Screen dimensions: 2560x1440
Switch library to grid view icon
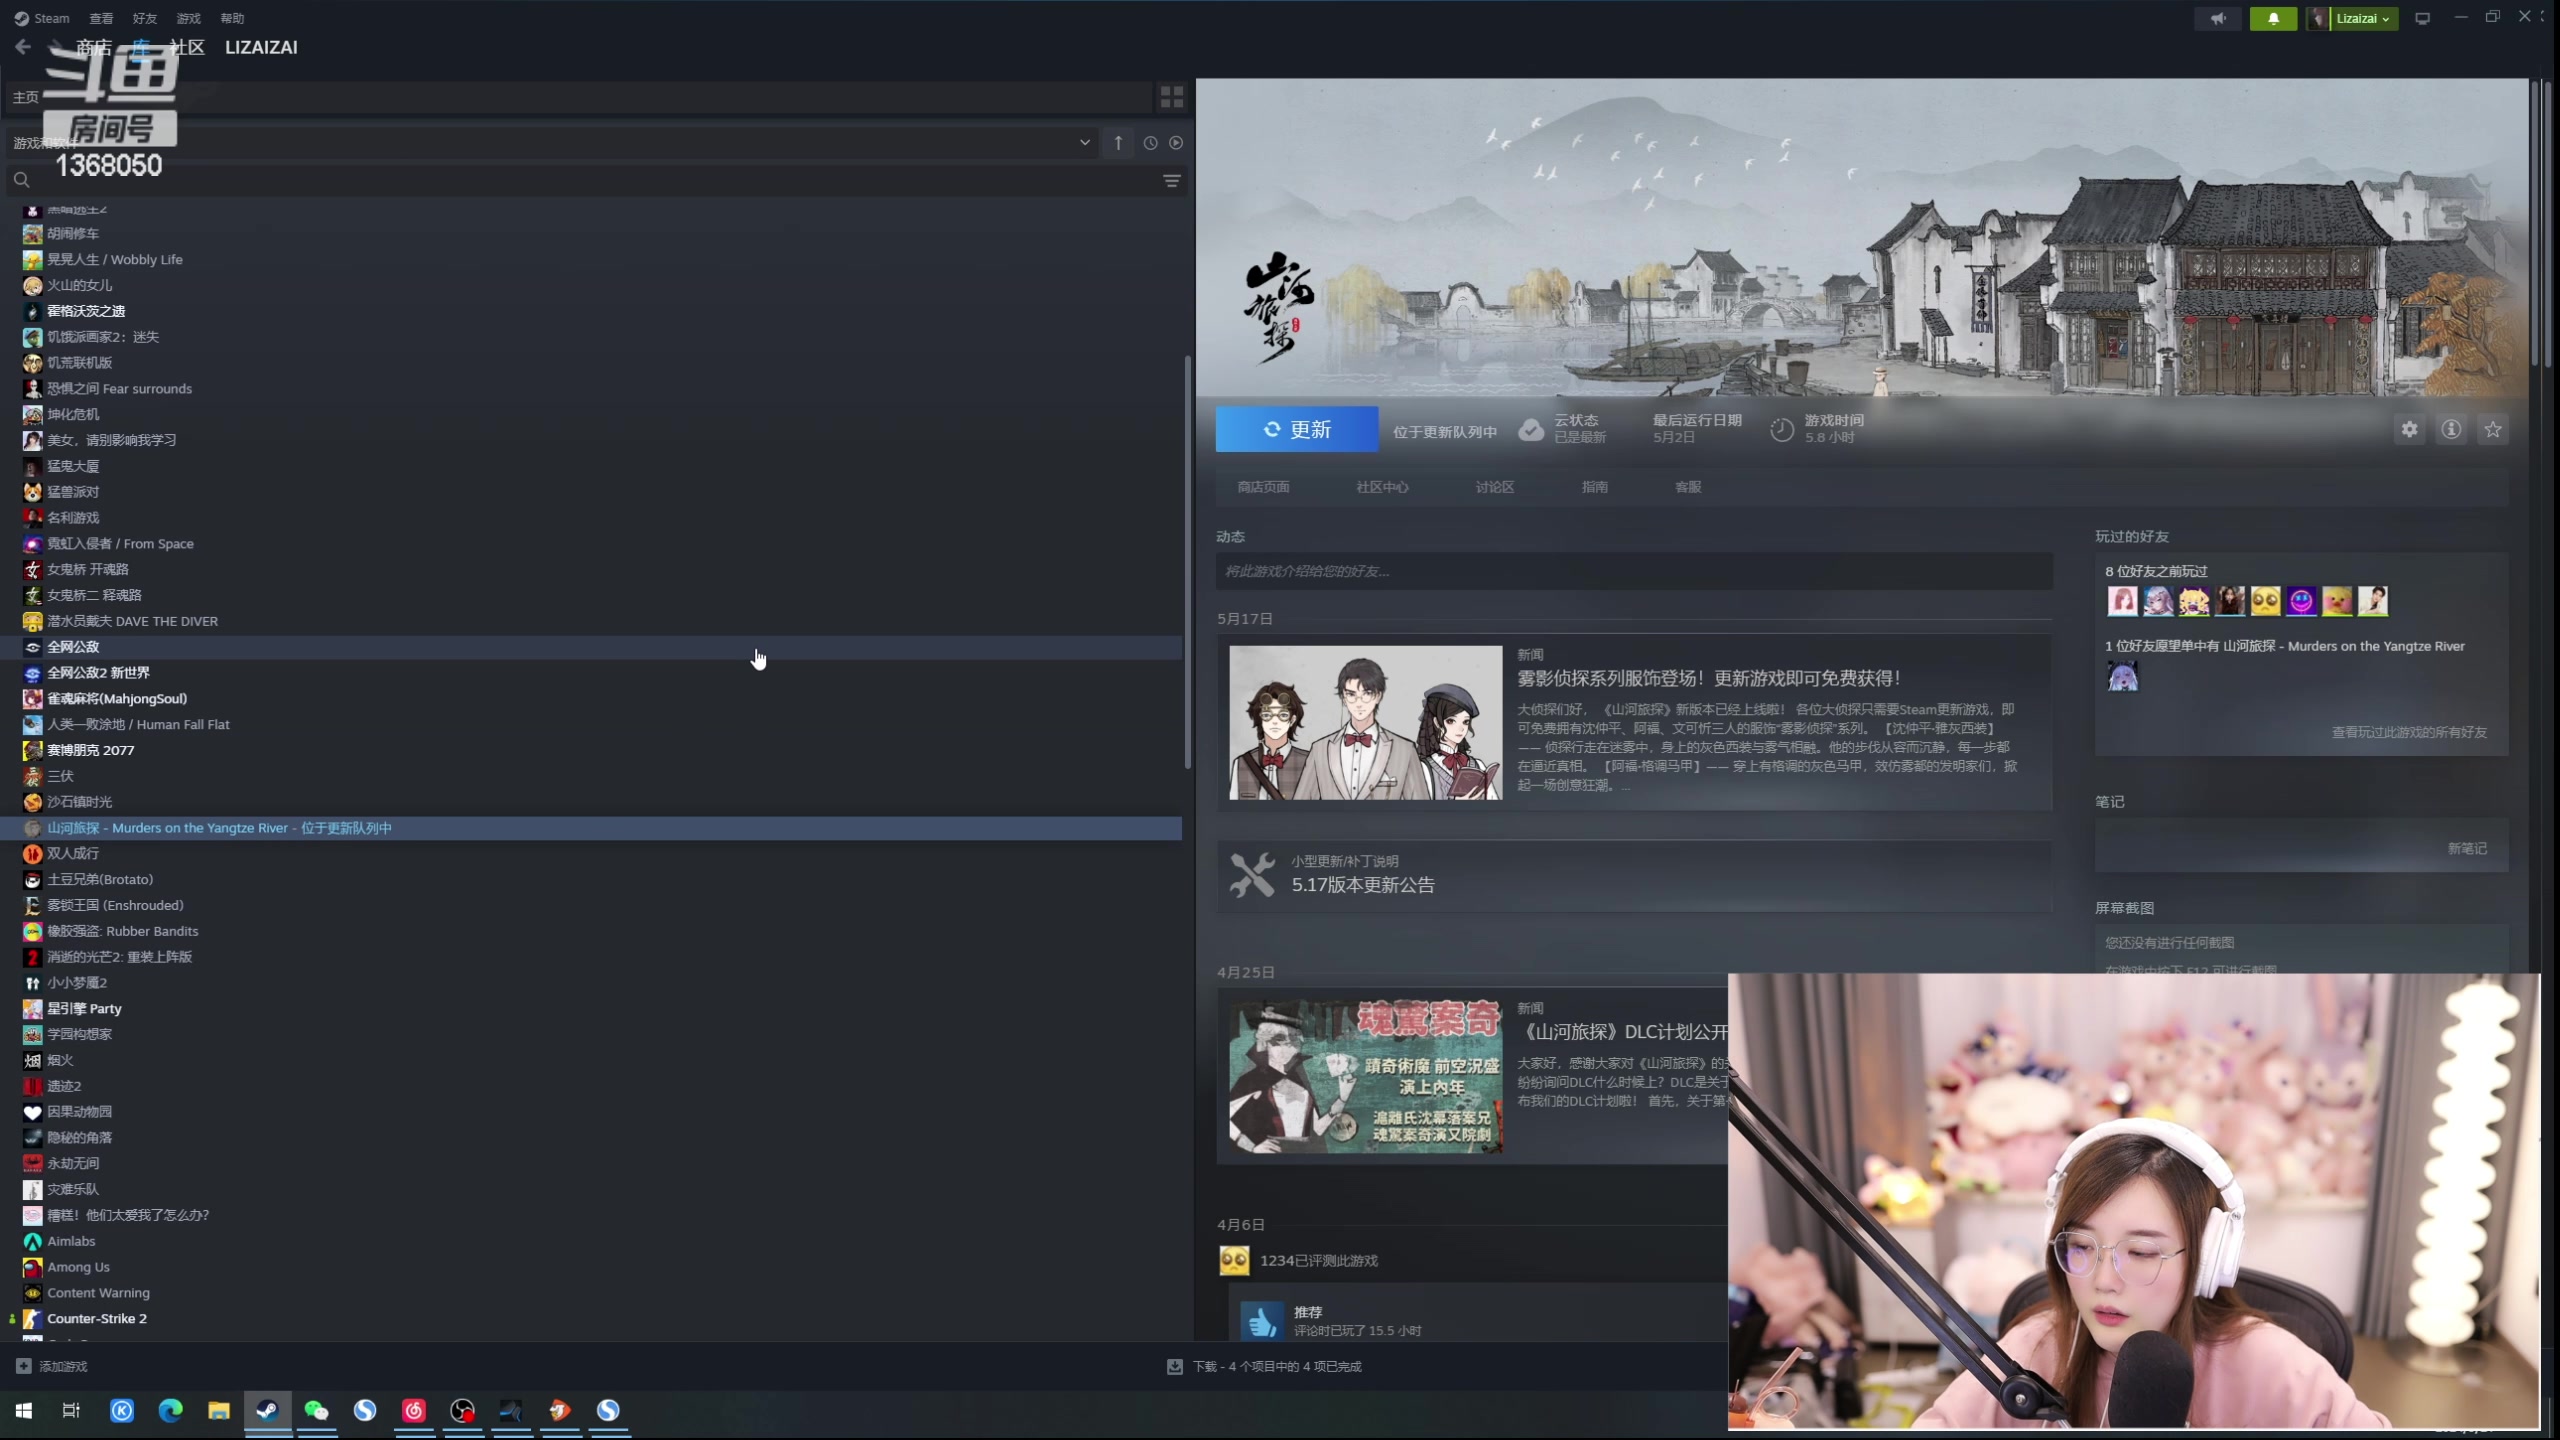pos(1171,97)
